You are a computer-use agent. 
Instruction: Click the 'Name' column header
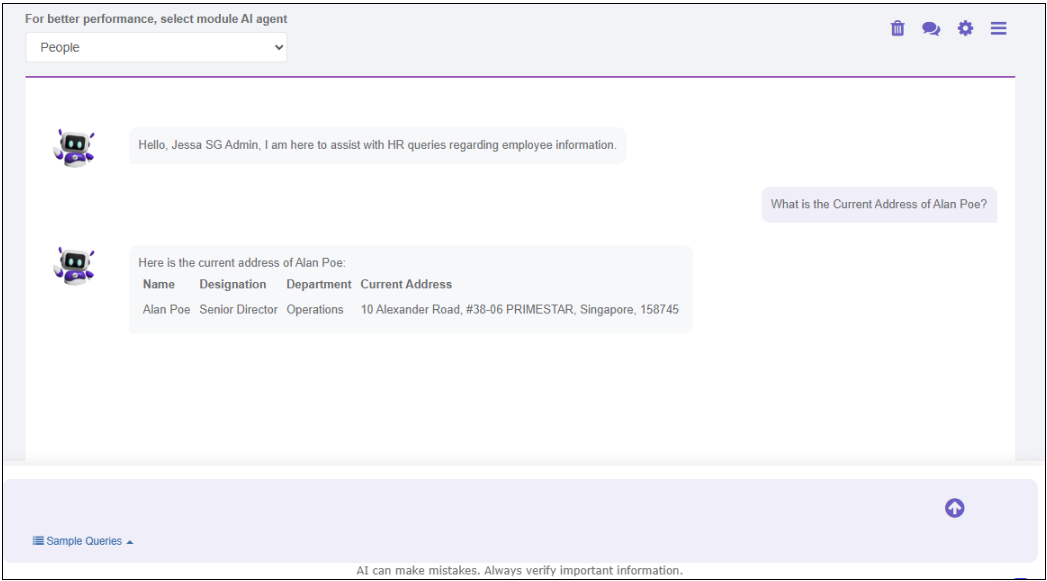159,284
